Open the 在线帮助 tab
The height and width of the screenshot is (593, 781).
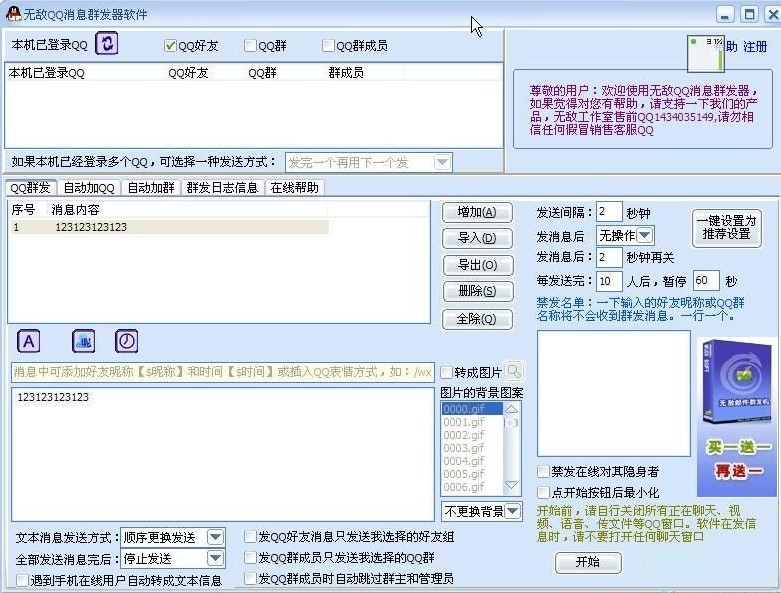tap(294, 188)
